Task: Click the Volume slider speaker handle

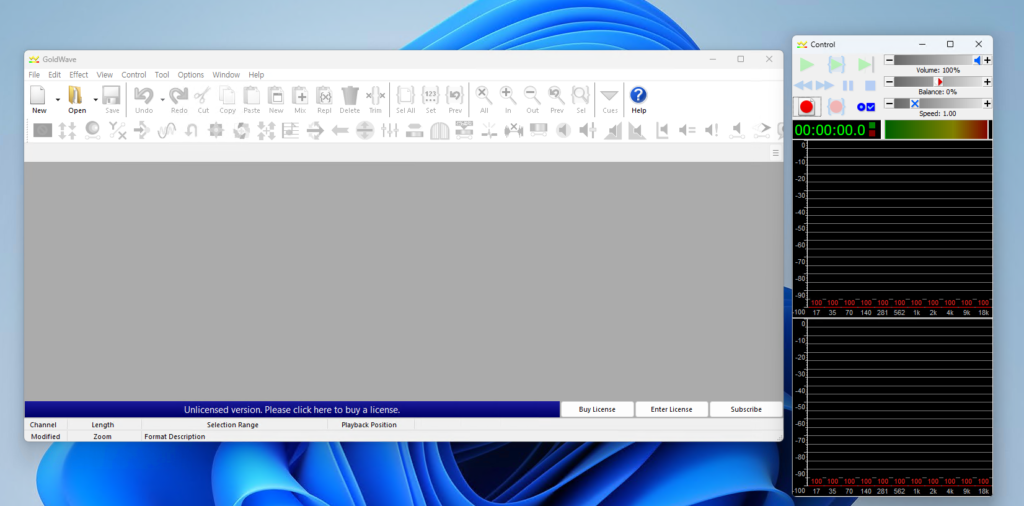Action: point(978,60)
